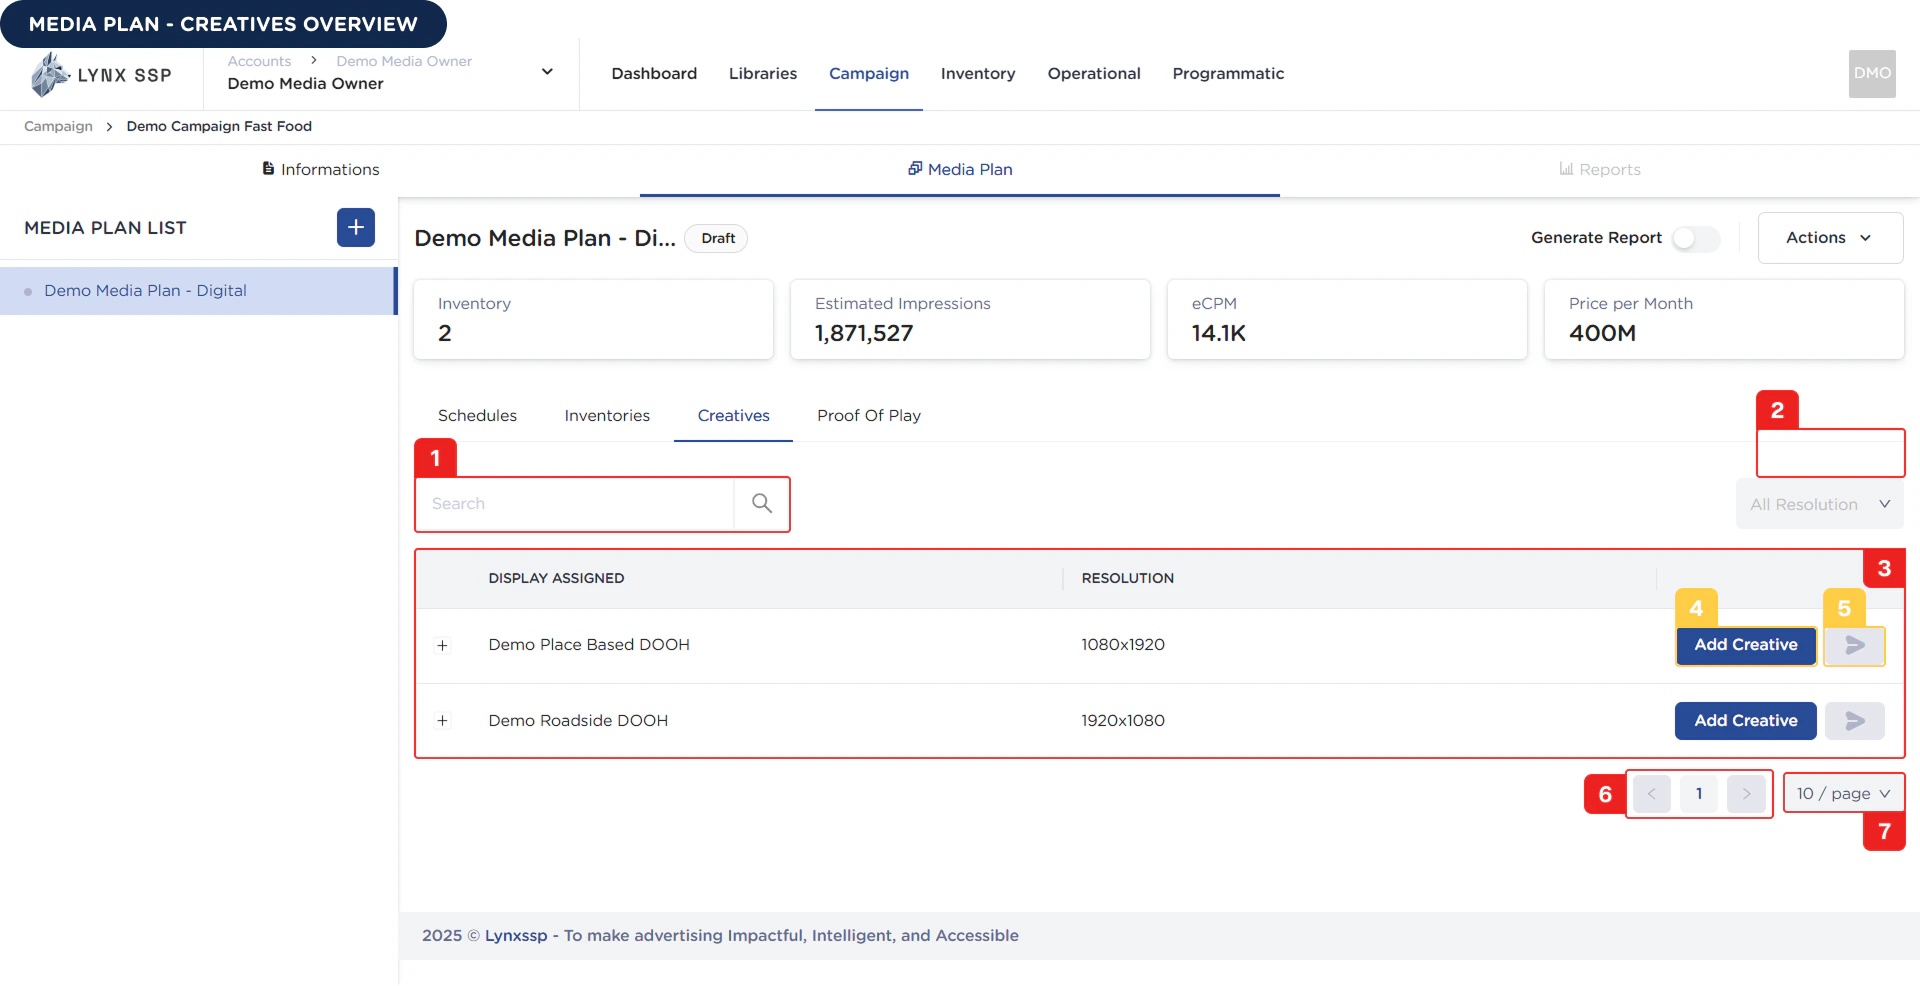This screenshot has height=986, width=1920.
Task: Click into the Search input field
Action: coord(575,504)
